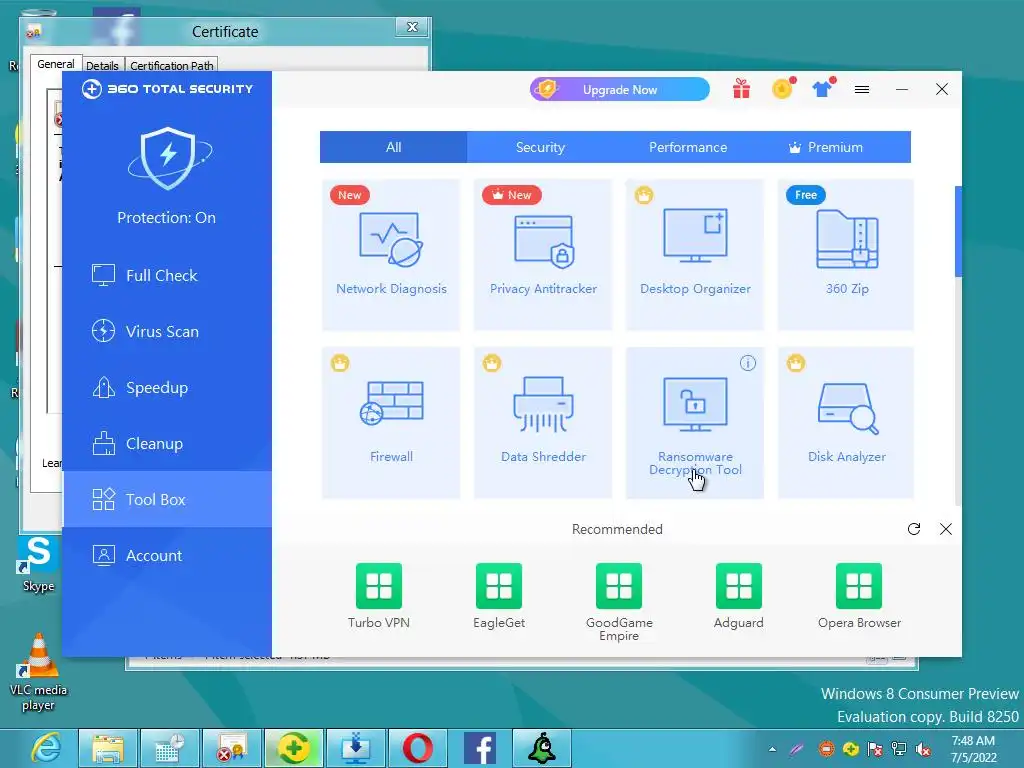Screen dimensions: 1024x768
Task: Open Facebook app from taskbar
Action: [480, 748]
